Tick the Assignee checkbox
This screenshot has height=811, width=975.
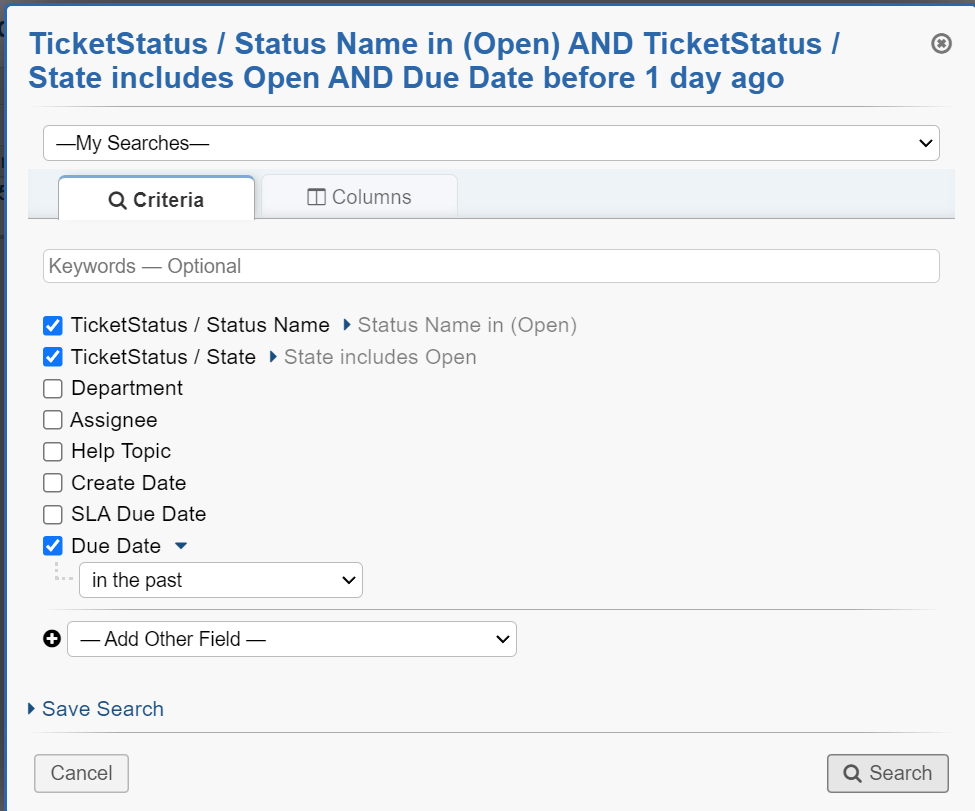tap(53, 420)
